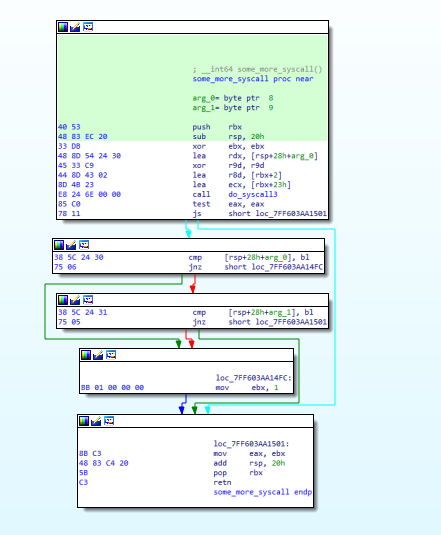
Task: Click loc_7FF603AA1501 operand in the second jnz
Action: (291, 322)
